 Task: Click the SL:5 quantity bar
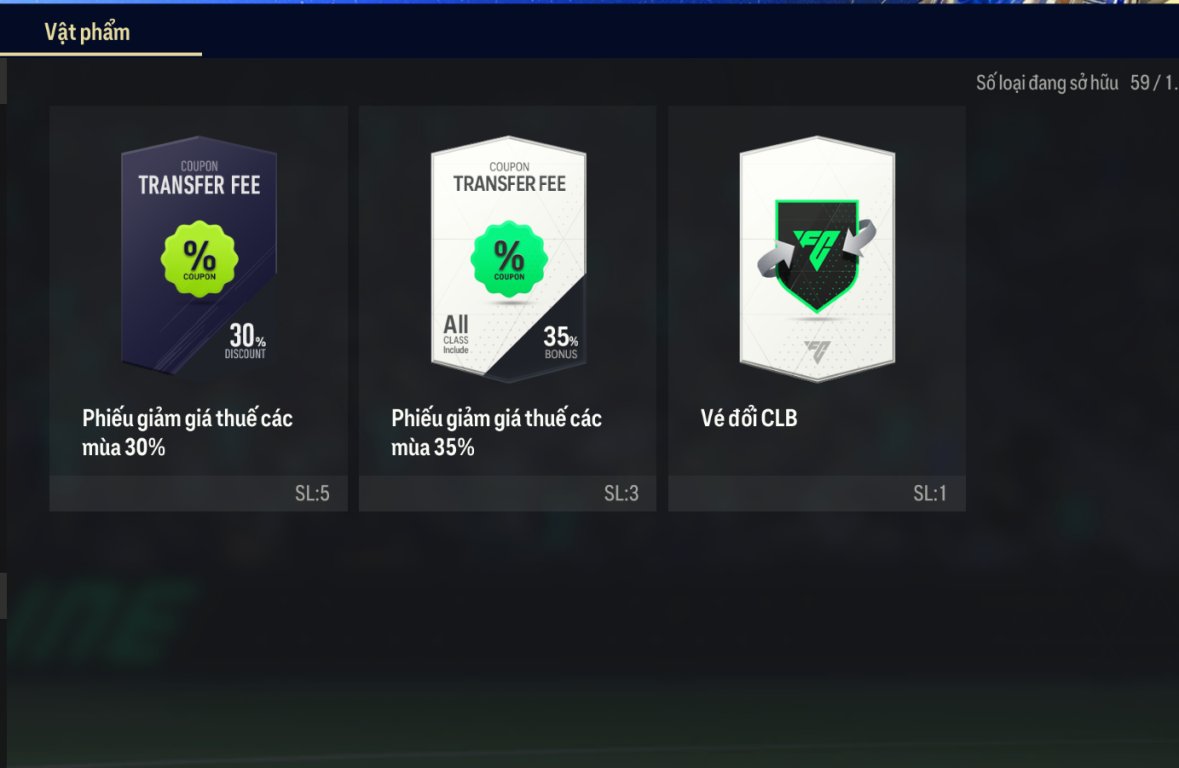click(199, 493)
